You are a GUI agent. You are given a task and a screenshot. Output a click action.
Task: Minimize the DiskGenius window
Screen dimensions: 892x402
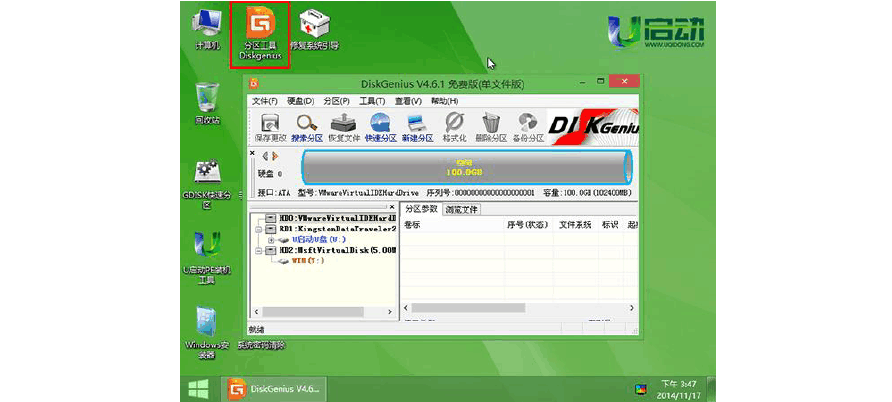click(x=584, y=81)
